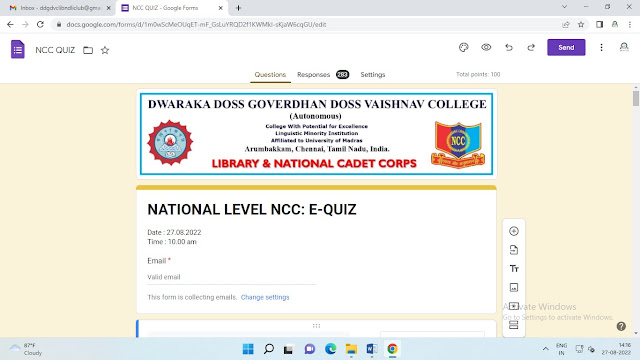The width and height of the screenshot is (640, 360).
Task: Open the weather widget showing Cloudy
Action: pos(27,349)
